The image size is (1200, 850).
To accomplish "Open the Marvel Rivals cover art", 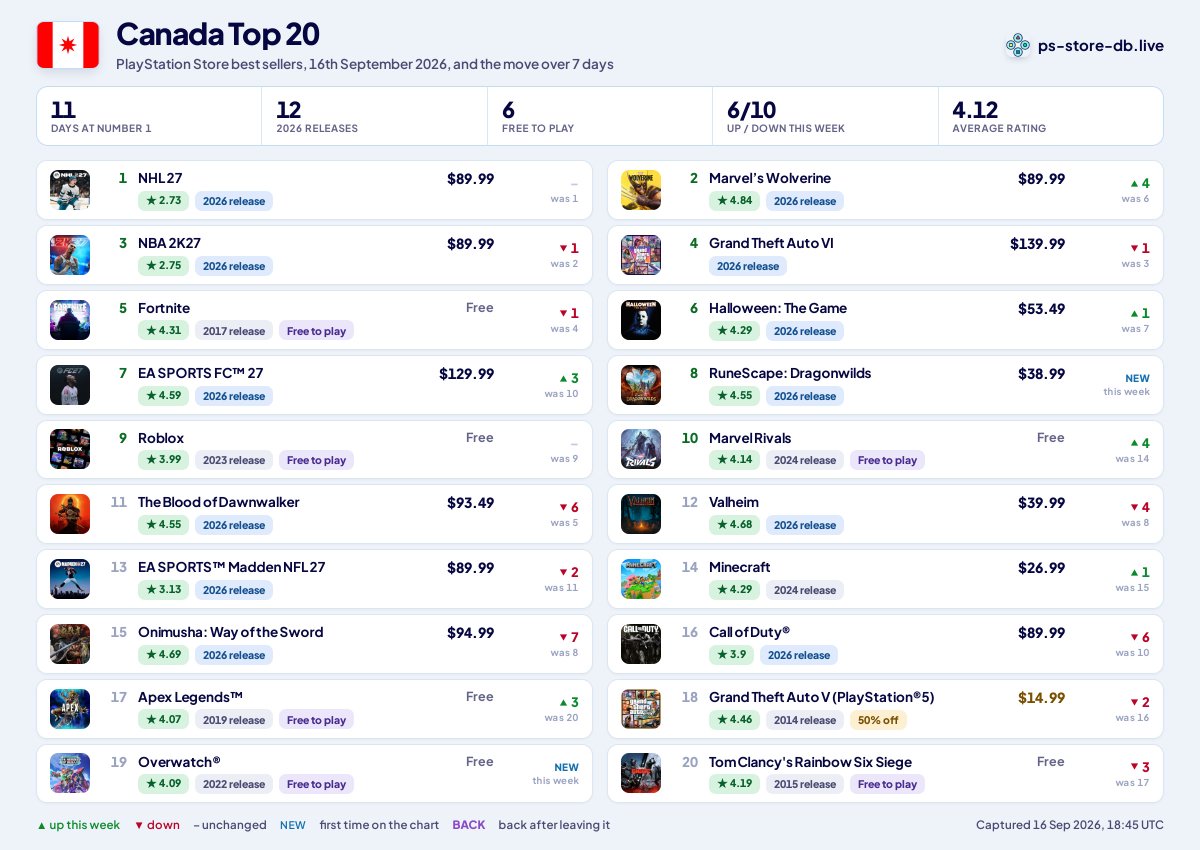I will pos(641,449).
